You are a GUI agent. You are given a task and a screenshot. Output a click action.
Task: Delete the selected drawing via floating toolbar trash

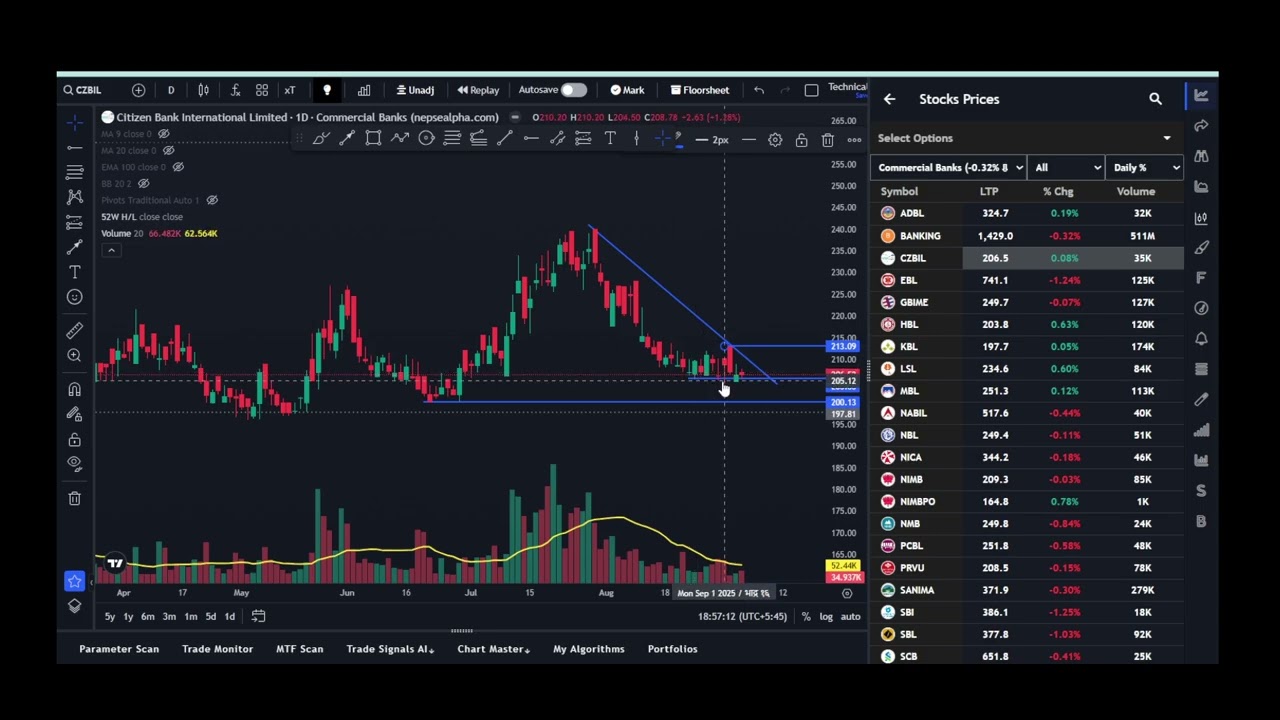point(828,140)
